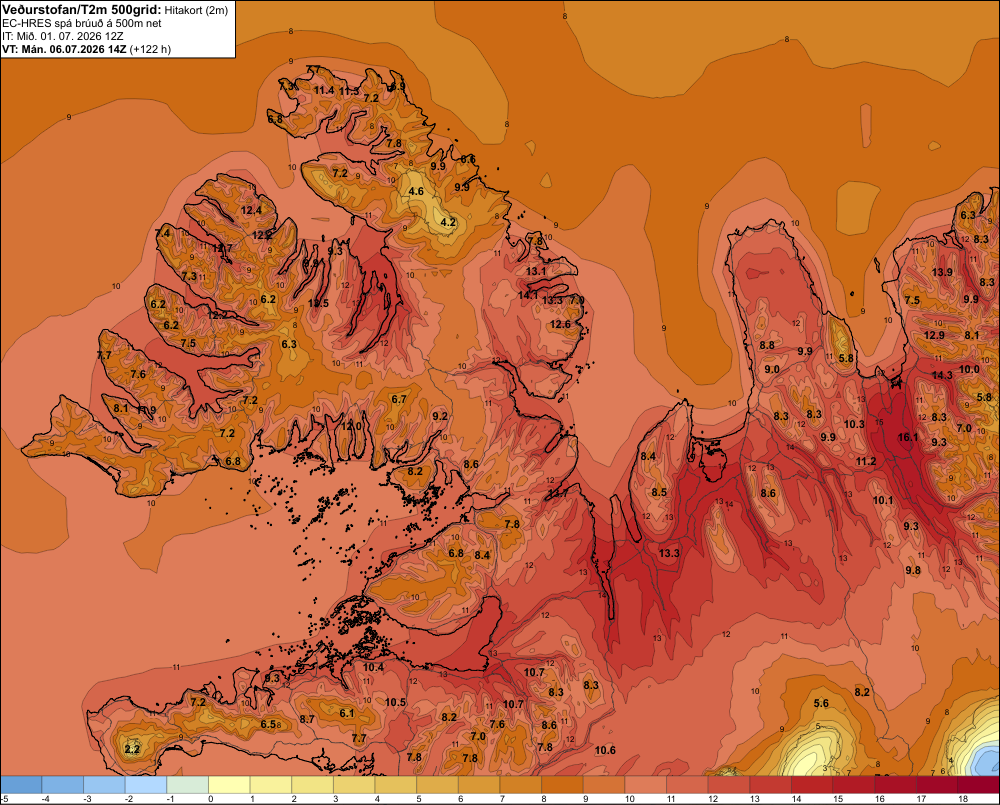Click the 9.0 temperature value
The height and width of the screenshot is (805, 1000).
point(772,369)
